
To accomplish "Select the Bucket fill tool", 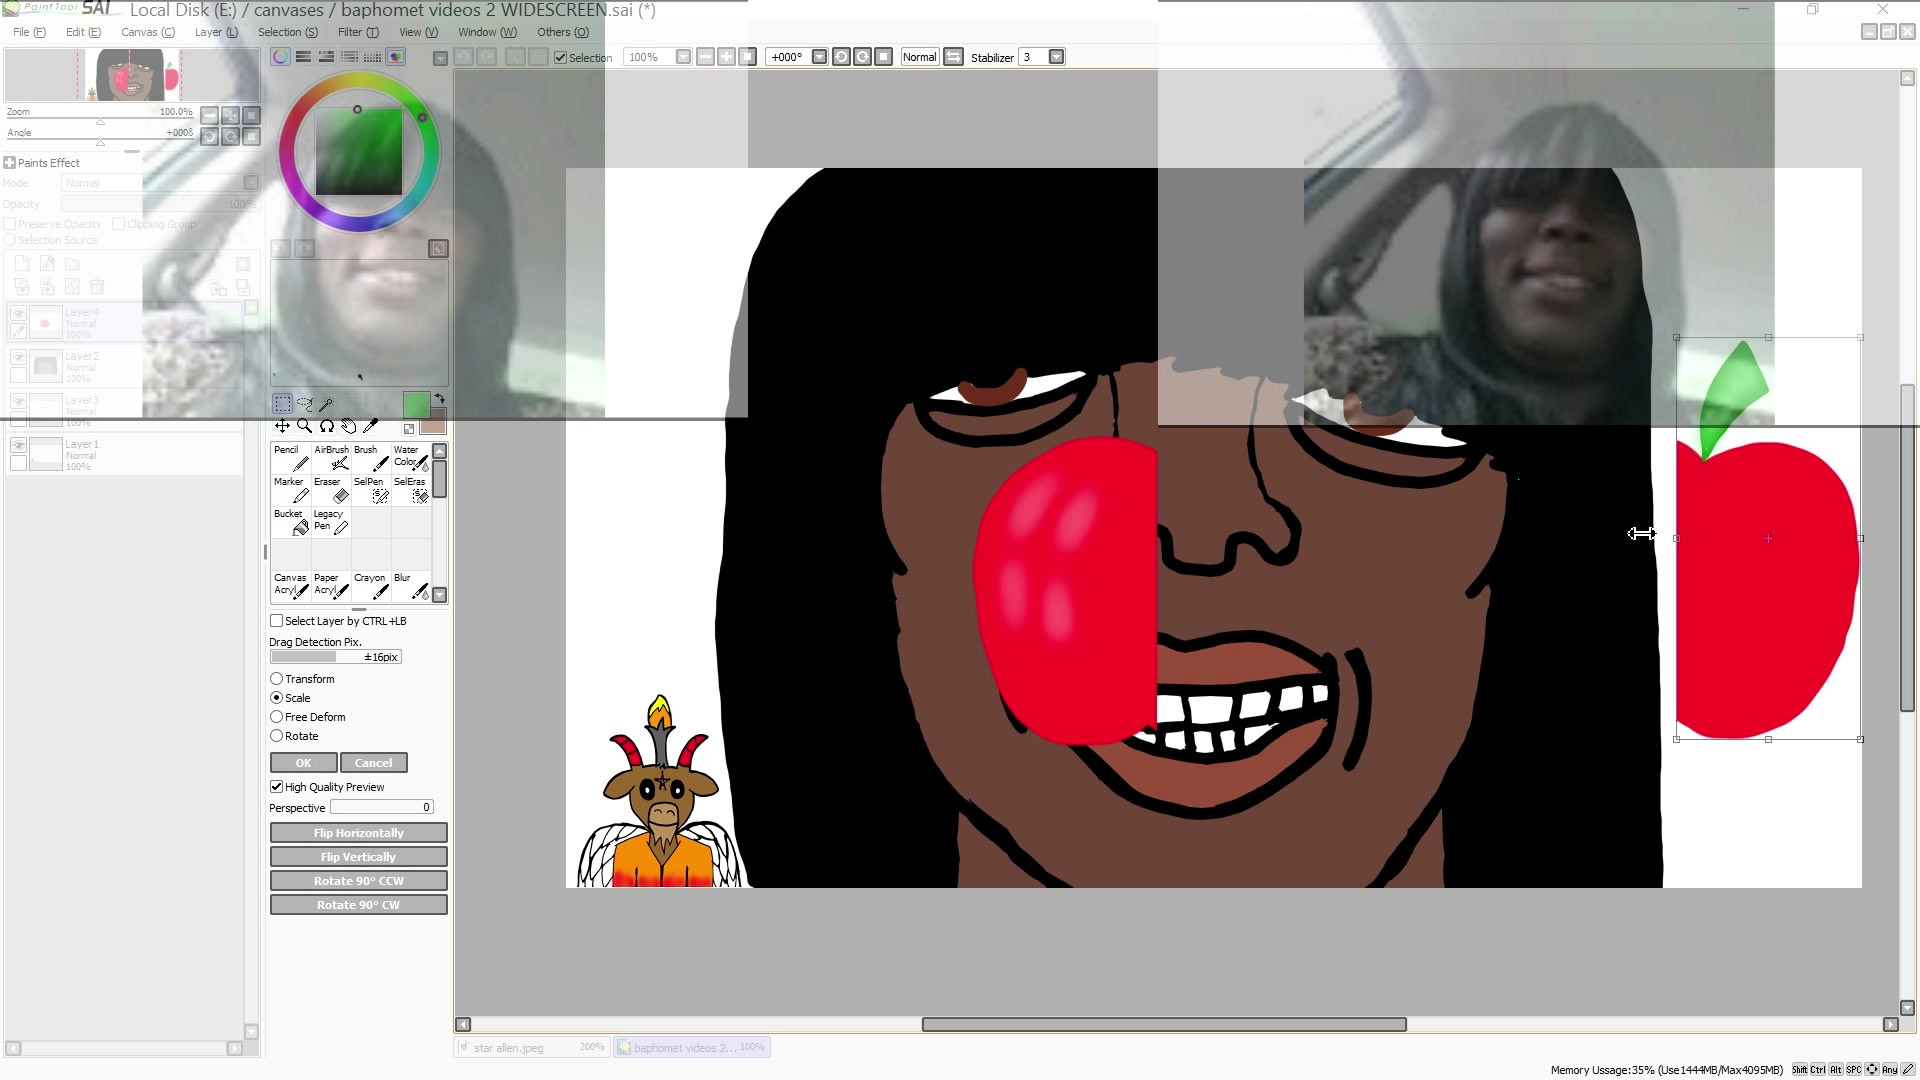I will pyautogui.click(x=291, y=521).
